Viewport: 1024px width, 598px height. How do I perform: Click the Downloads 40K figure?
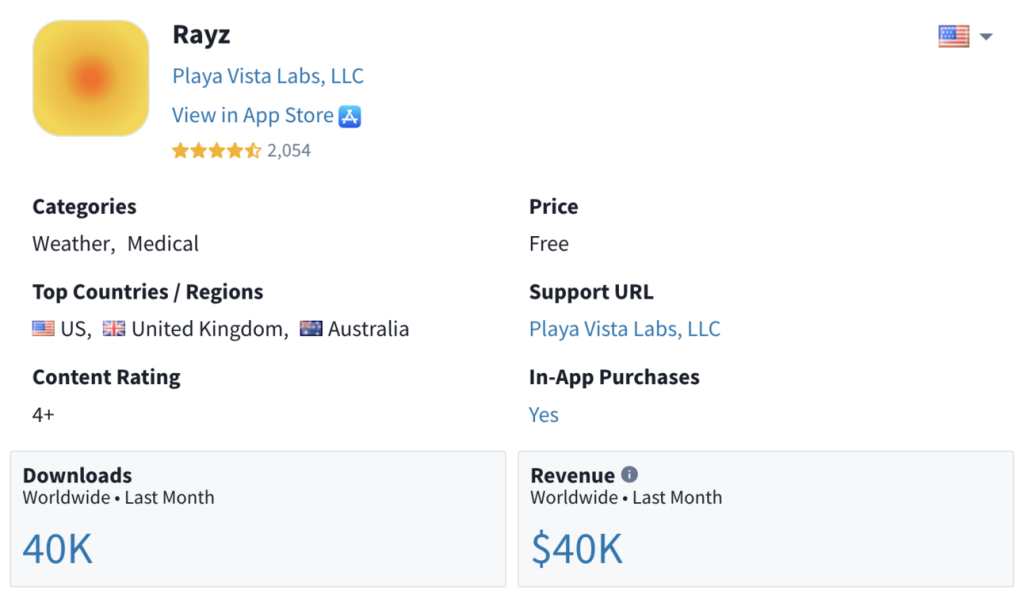[x=58, y=549]
